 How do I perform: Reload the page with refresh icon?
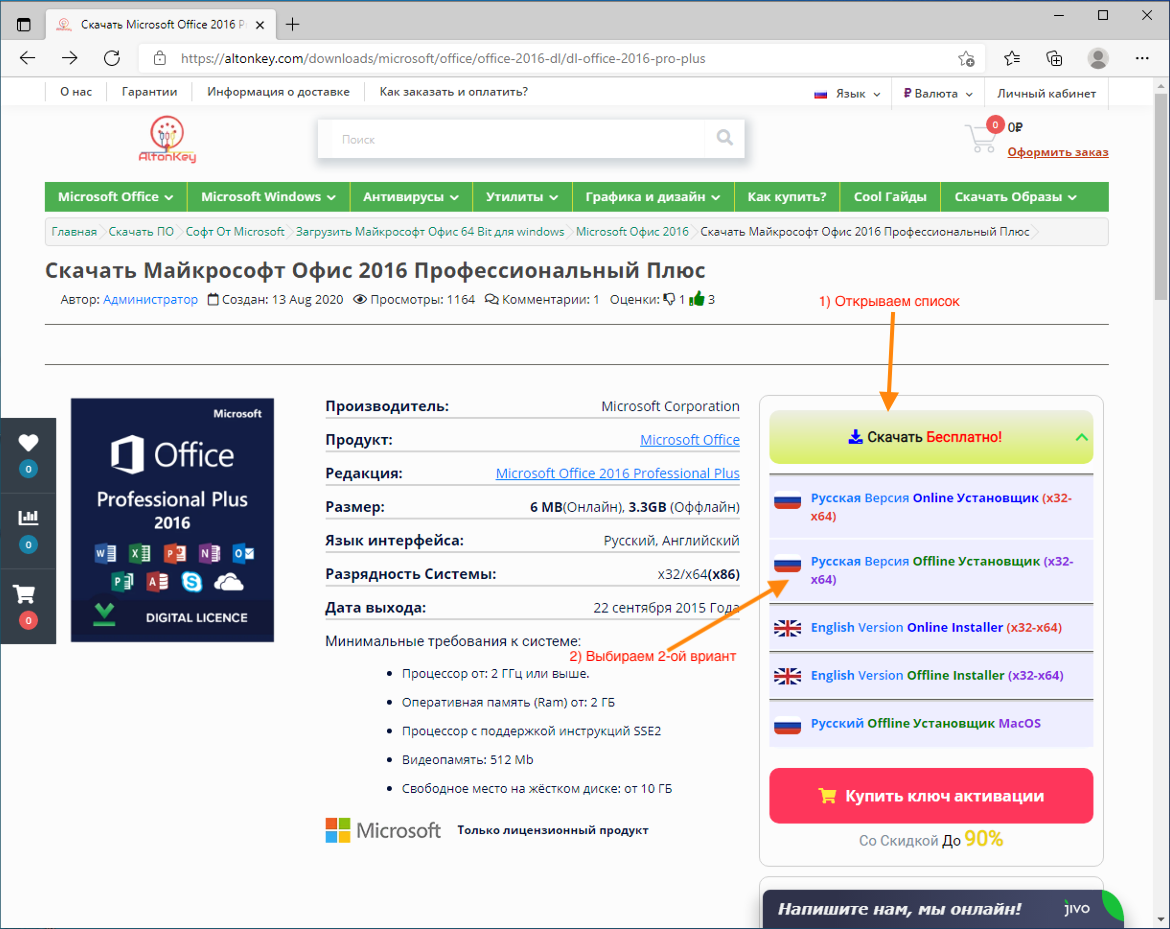coord(112,58)
